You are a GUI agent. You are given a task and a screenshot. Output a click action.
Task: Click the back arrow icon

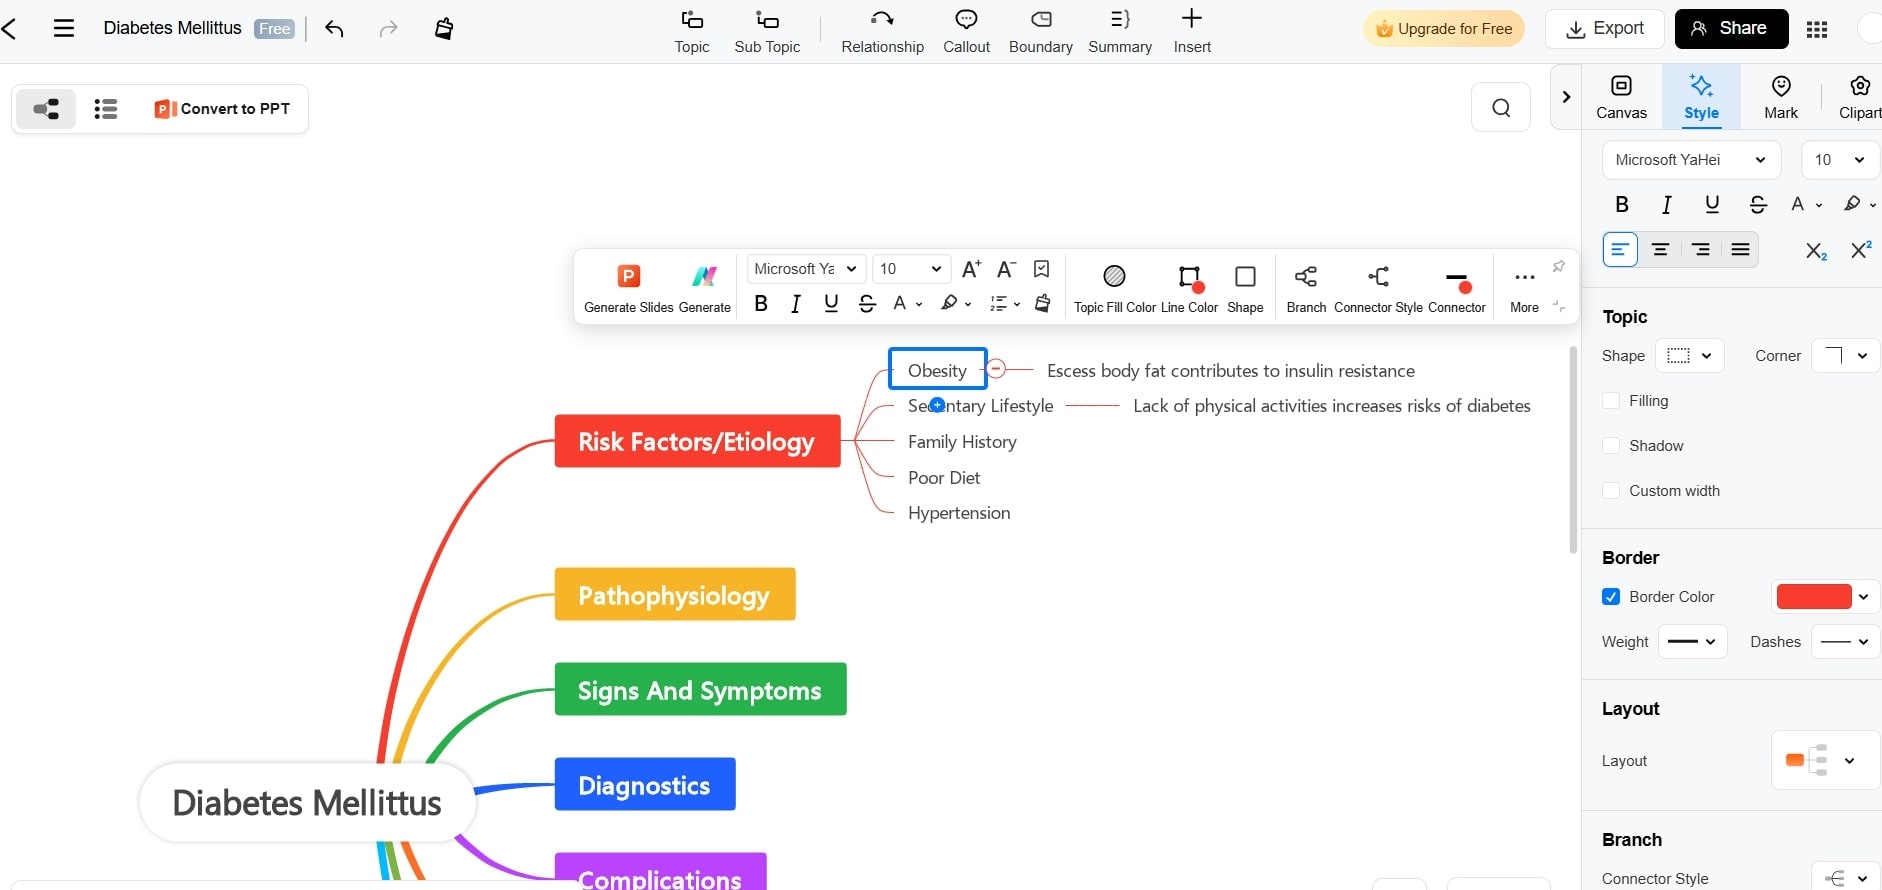click(10, 28)
